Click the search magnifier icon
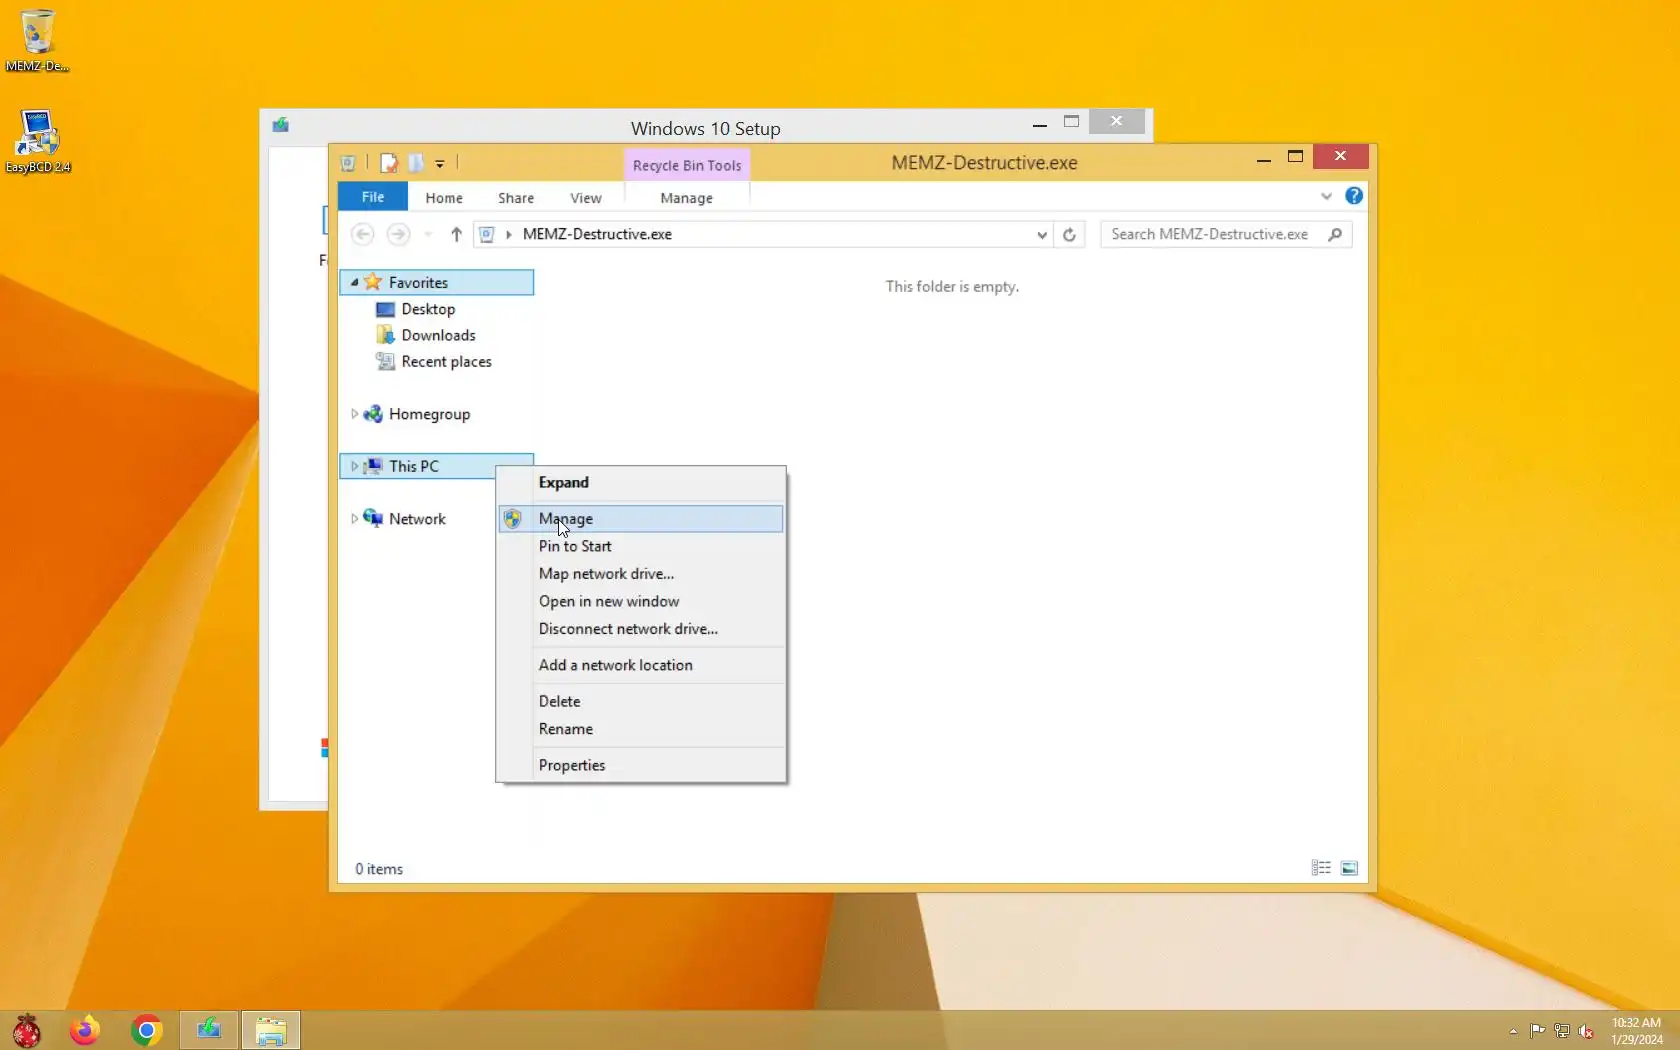Image resolution: width=1680 pixels, height=1050 pixels. pos(1335,234)
